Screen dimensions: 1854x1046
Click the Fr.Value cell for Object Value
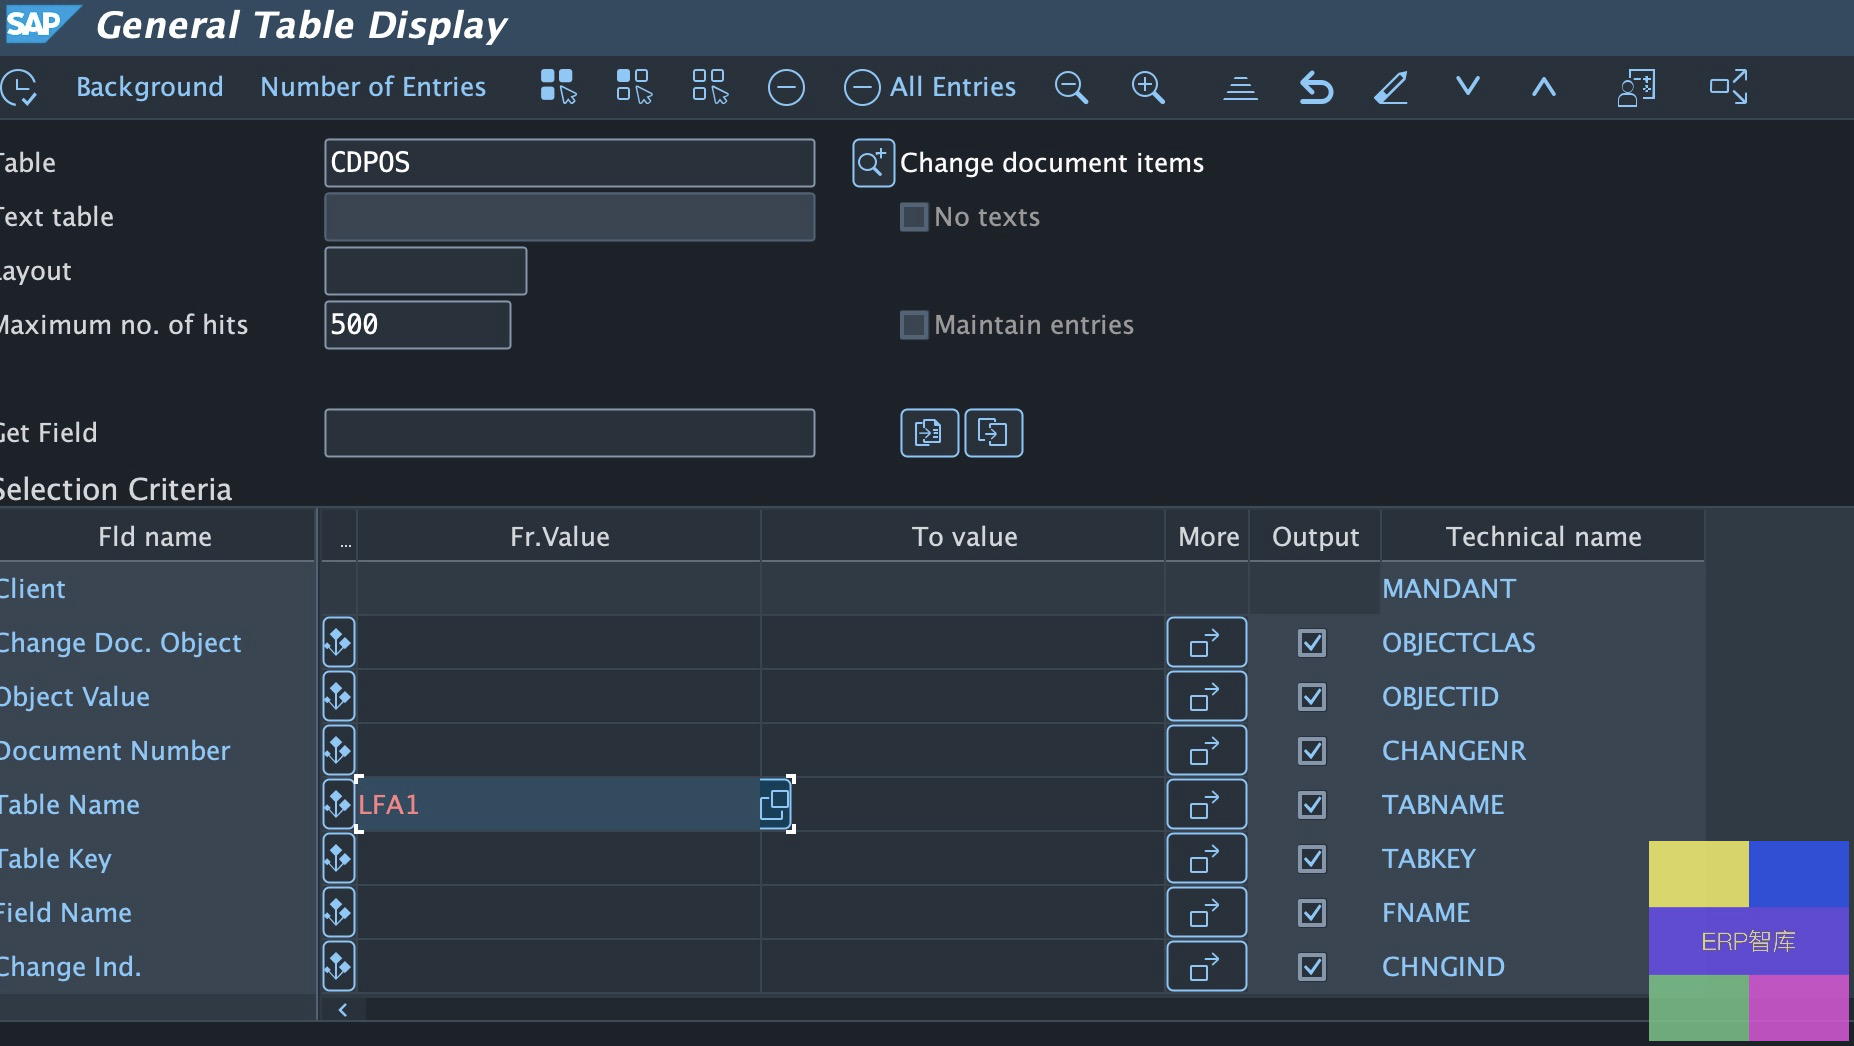tap(559, 696)
